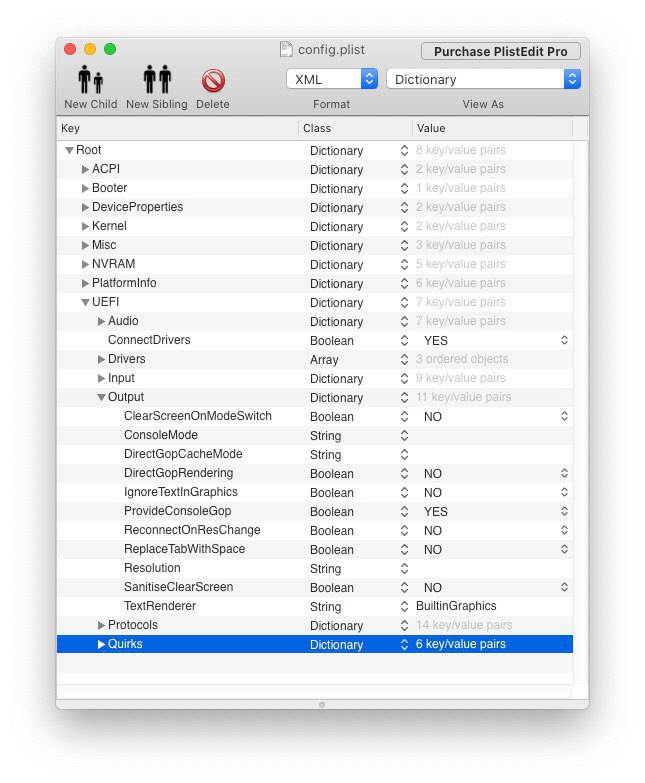Viewport: 645px width, 783px height.
Task: Expand the Booter node
Action: 85,188
